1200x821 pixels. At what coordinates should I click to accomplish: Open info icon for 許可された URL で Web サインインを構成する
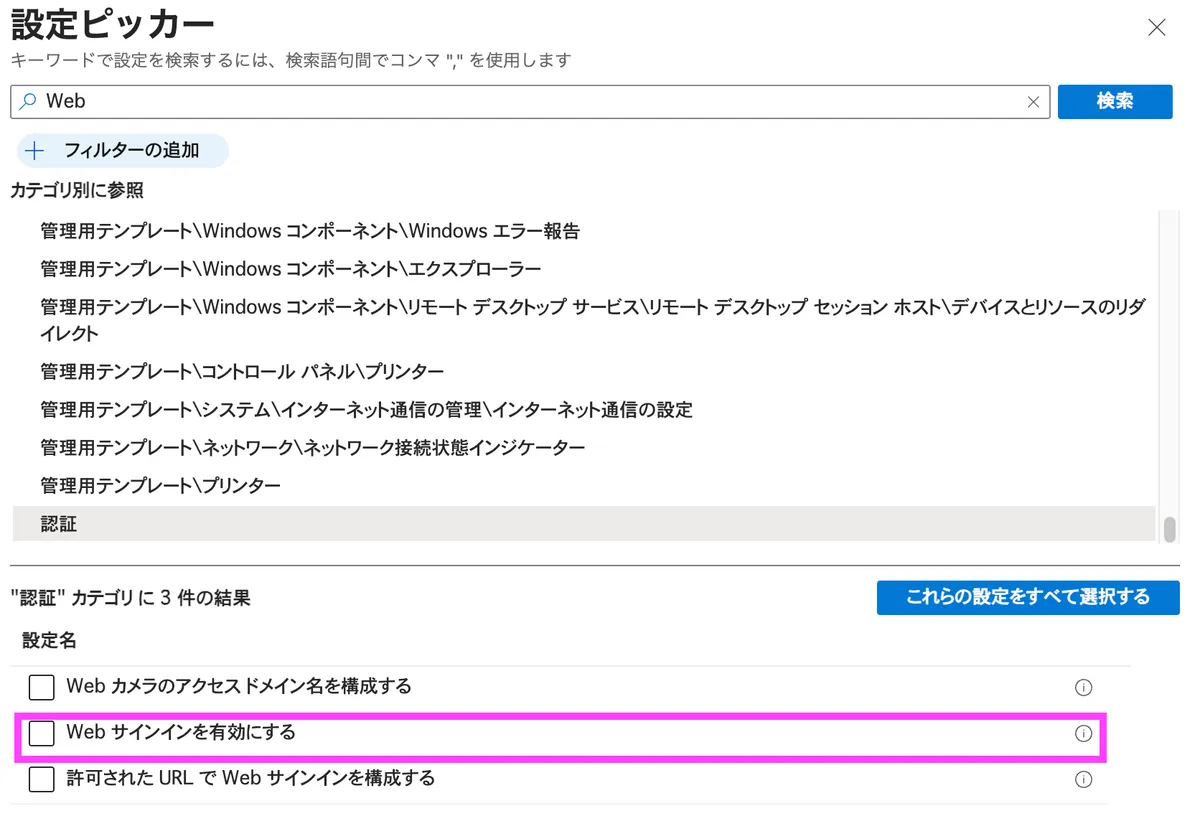tap(1082, 779)
